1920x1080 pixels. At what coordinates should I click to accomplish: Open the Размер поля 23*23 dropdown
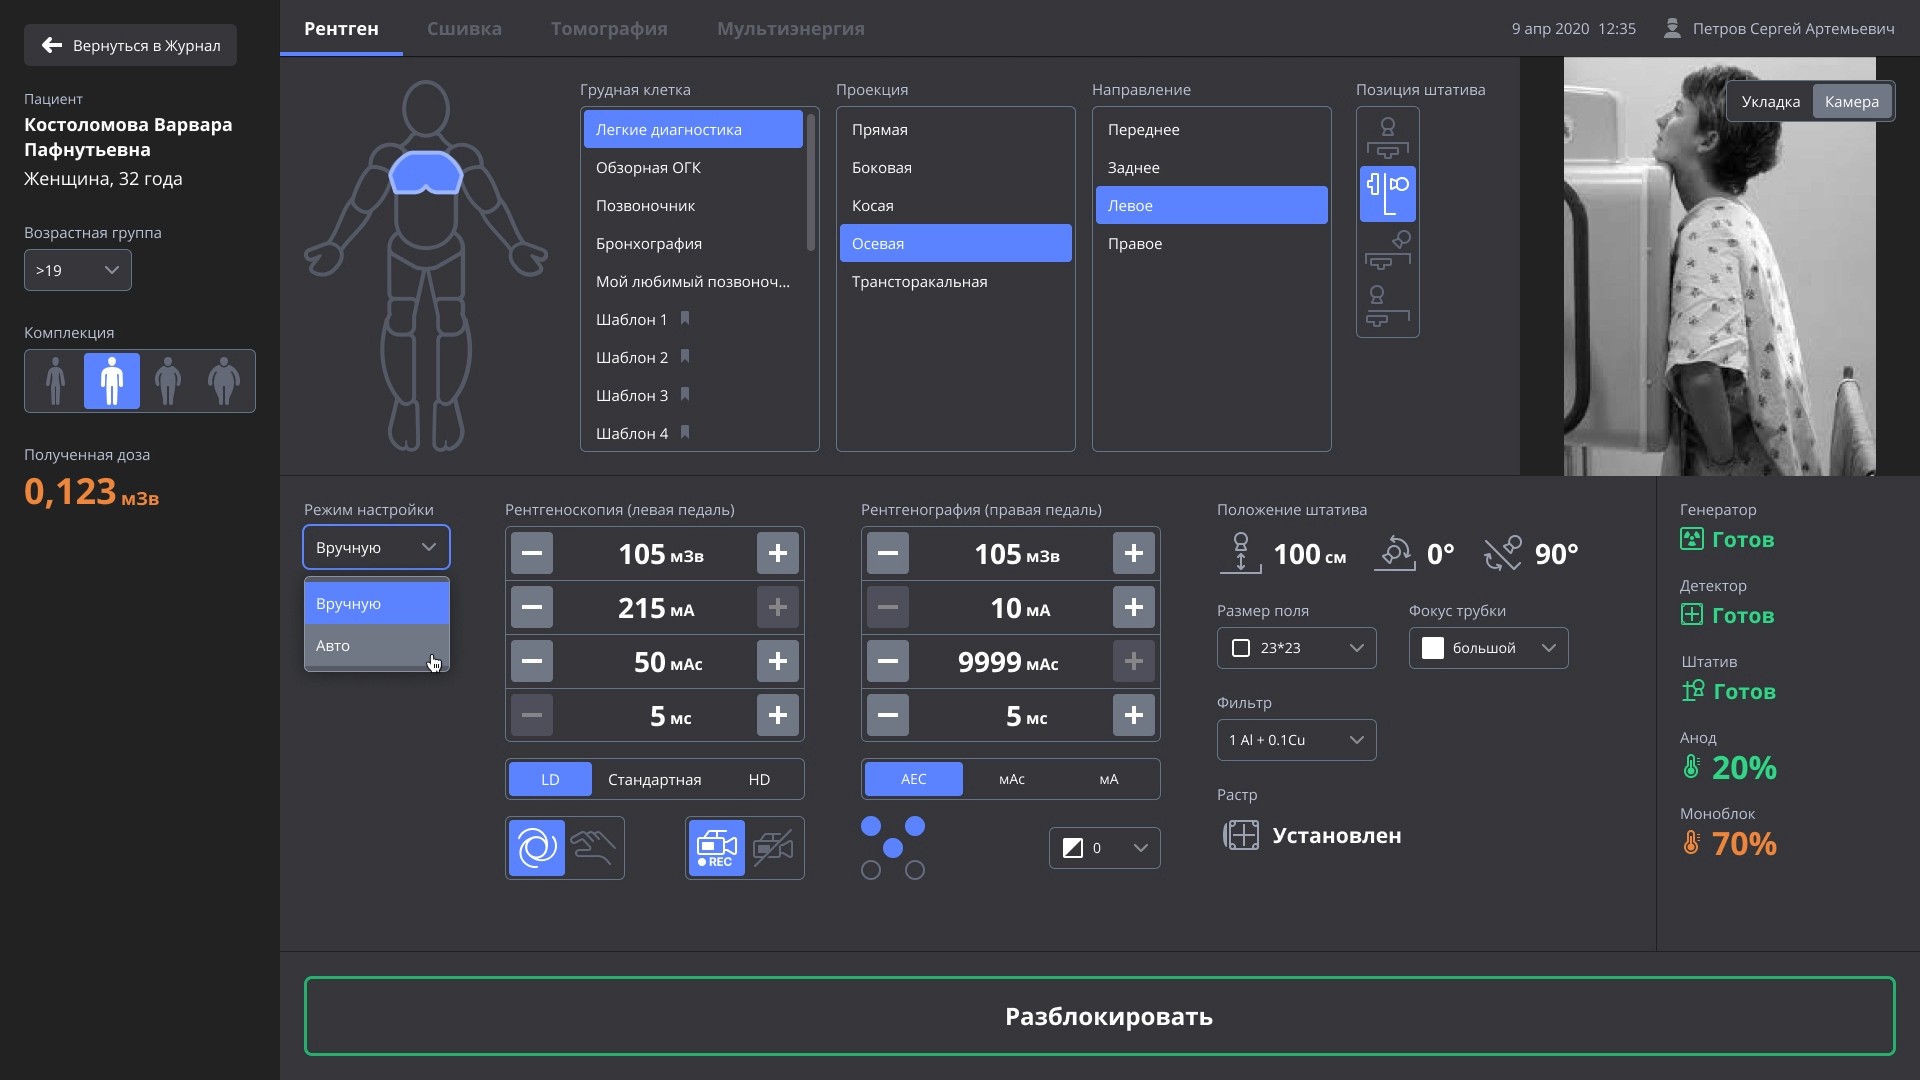point(1296,648)
